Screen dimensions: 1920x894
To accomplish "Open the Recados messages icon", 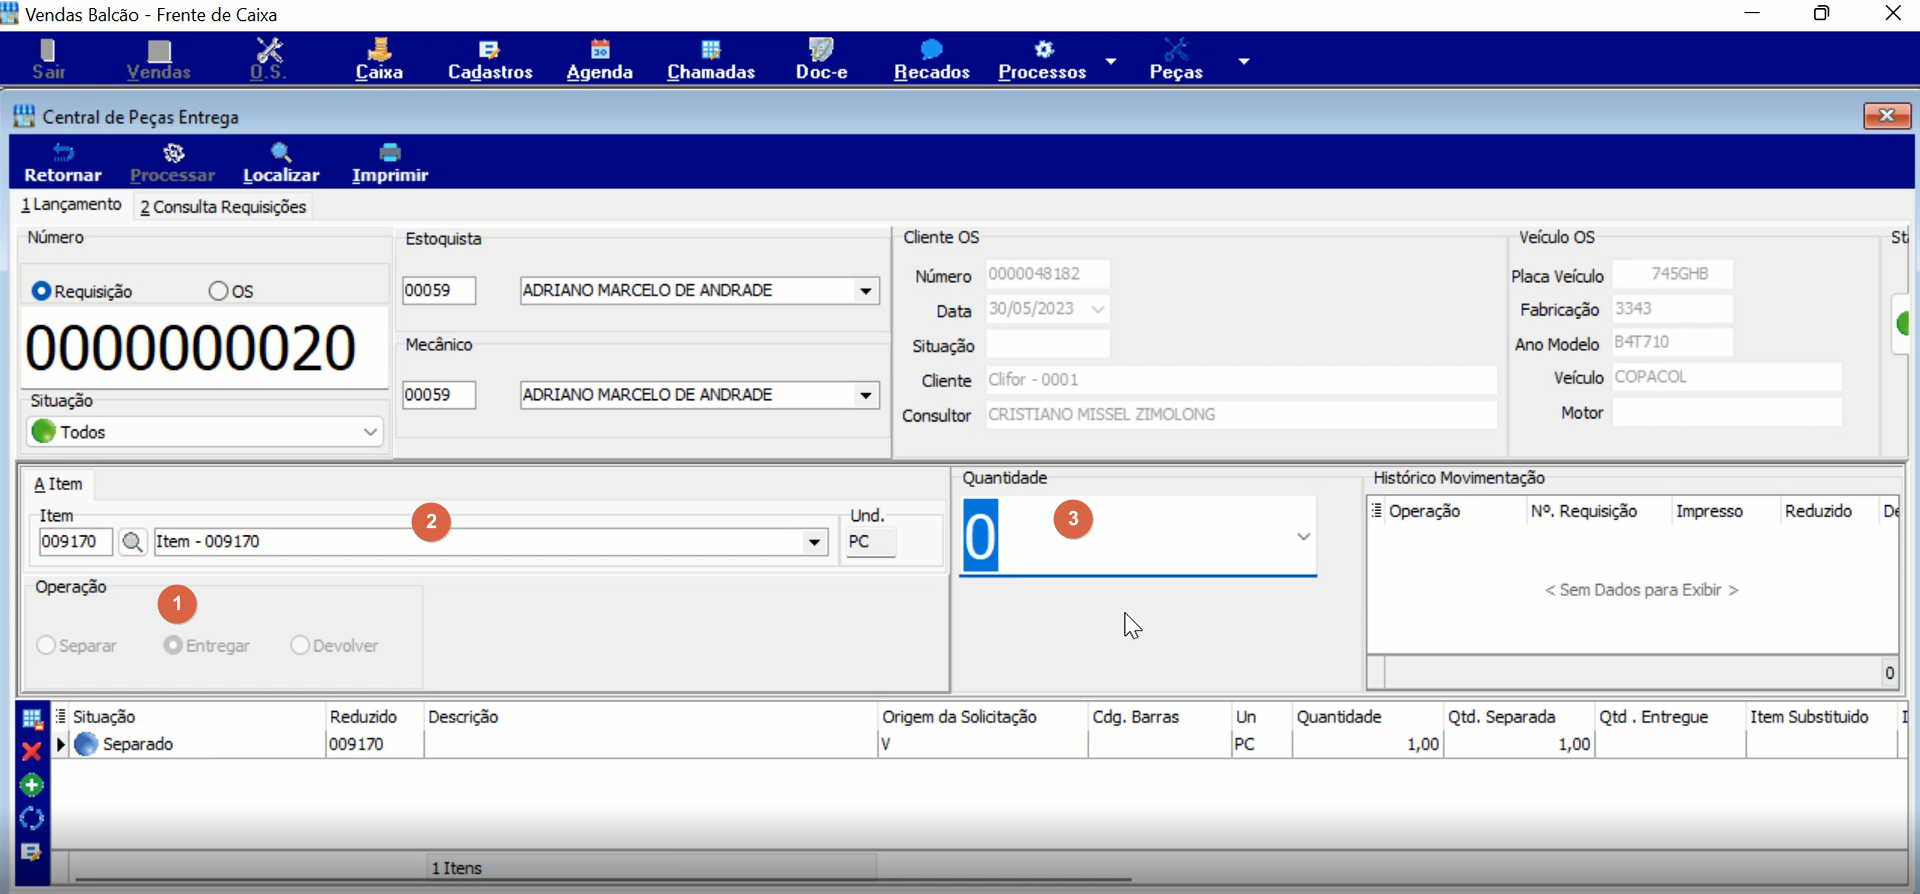I will click(x=932, y=49).
